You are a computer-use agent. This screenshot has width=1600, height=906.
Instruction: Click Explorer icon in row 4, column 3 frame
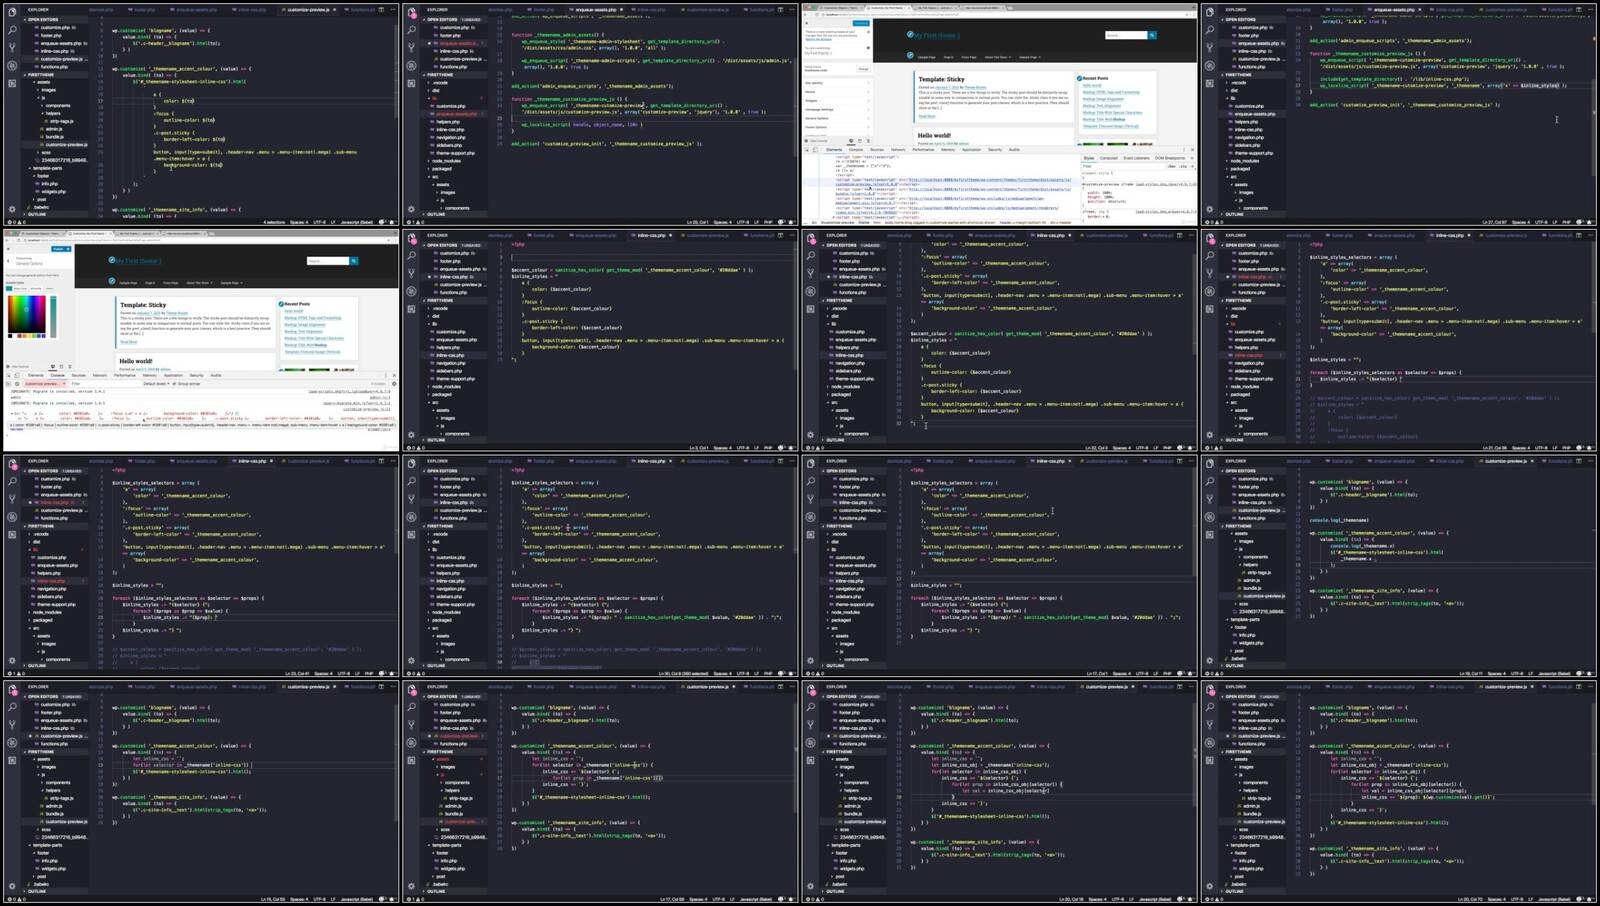(x=811, y=689)
